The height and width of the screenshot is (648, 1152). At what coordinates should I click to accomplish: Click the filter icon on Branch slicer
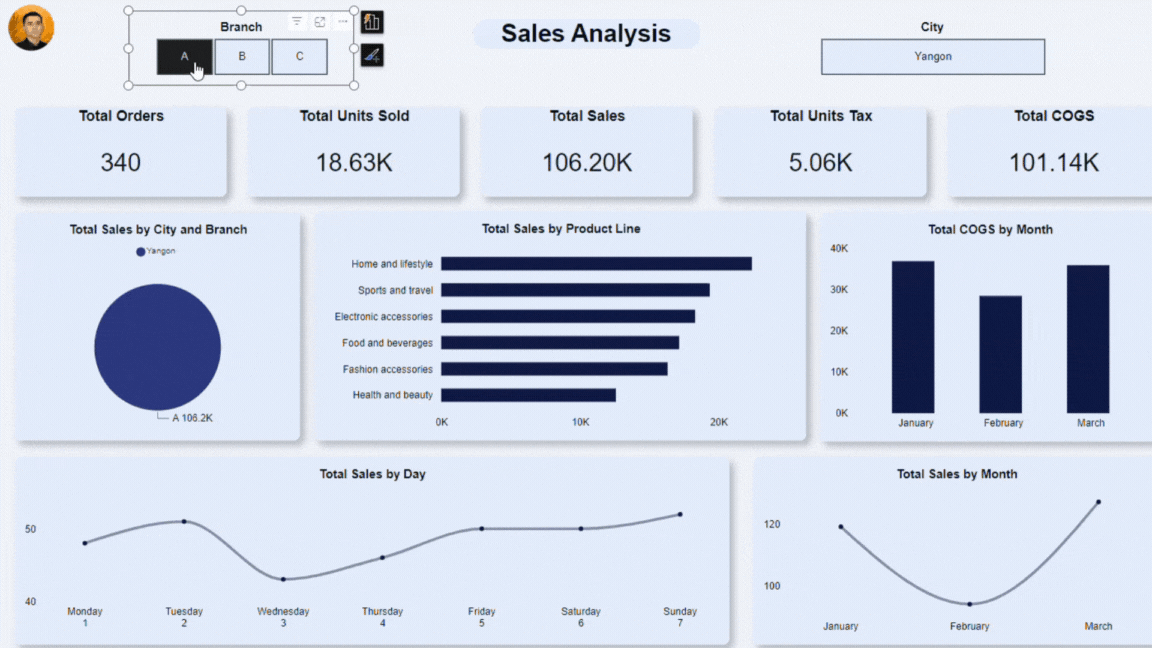tap(297, 22)
